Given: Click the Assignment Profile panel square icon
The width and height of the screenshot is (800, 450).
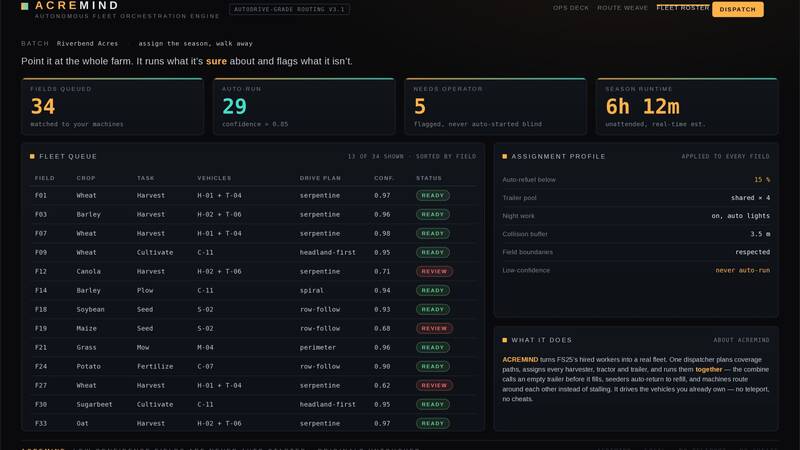Looking at the screenshot, I should click(505, 157).
